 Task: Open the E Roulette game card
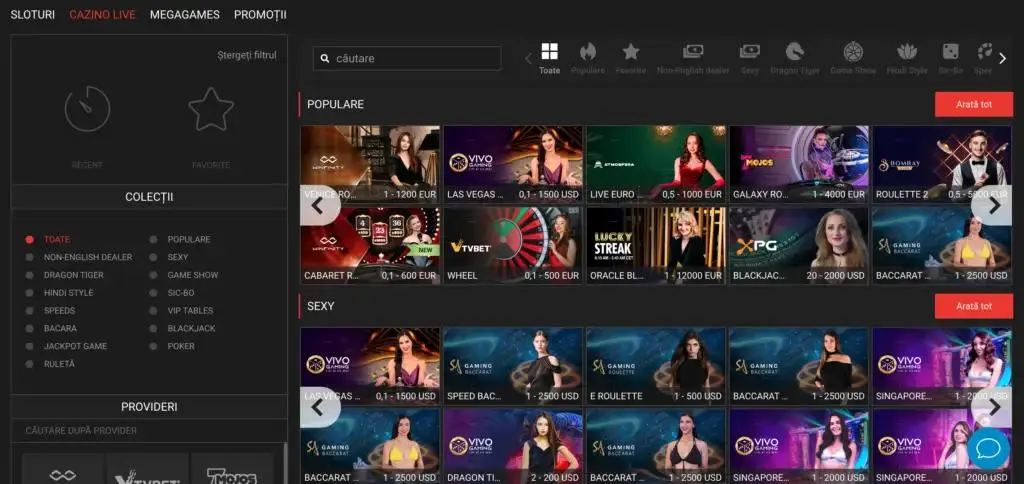[656, 366]
